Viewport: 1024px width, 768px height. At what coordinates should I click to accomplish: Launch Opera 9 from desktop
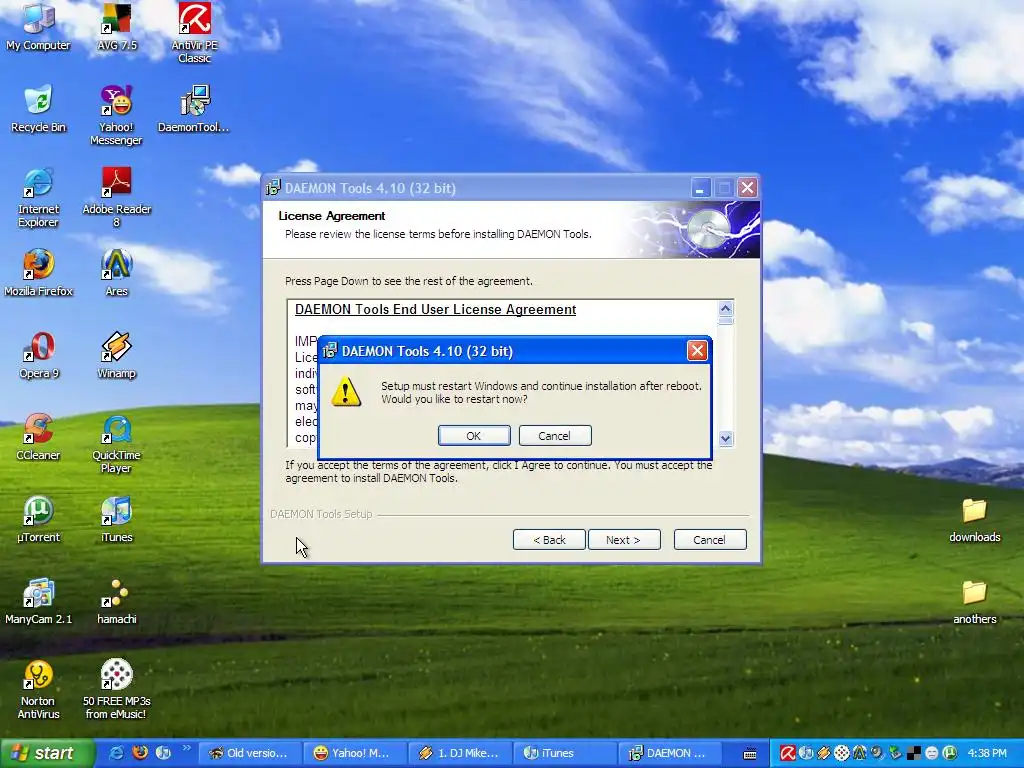point(38,355)
